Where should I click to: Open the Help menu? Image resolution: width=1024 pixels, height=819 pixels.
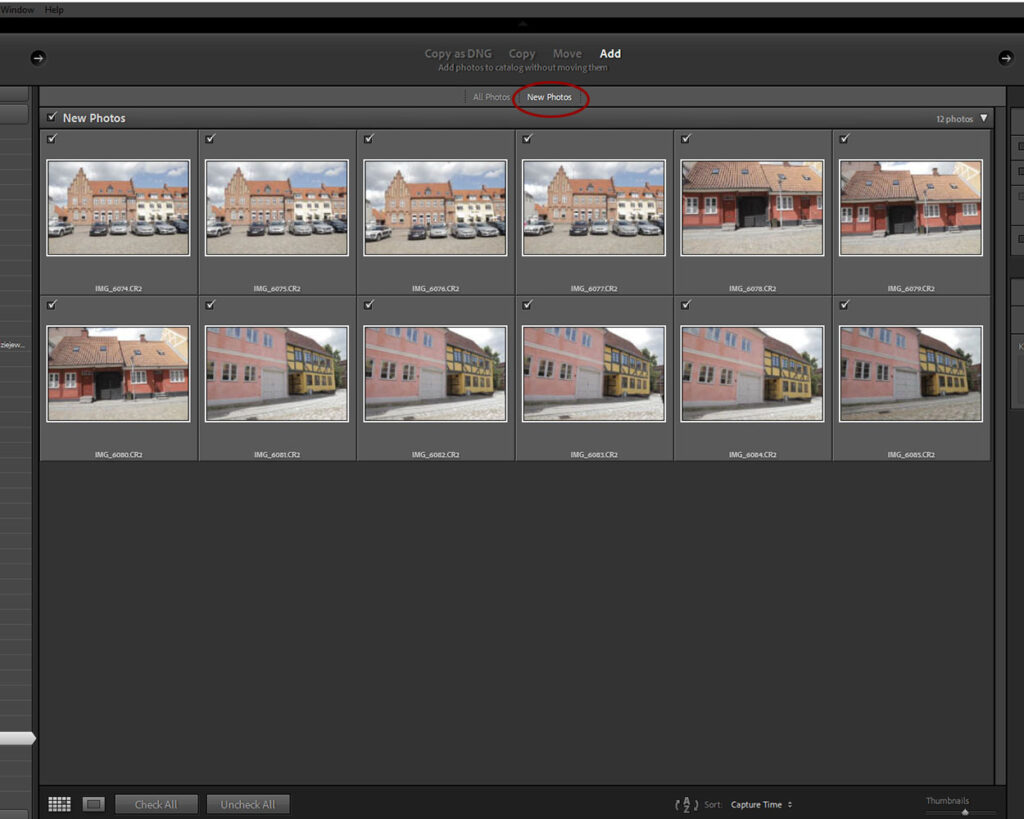(x=54, y=9)
